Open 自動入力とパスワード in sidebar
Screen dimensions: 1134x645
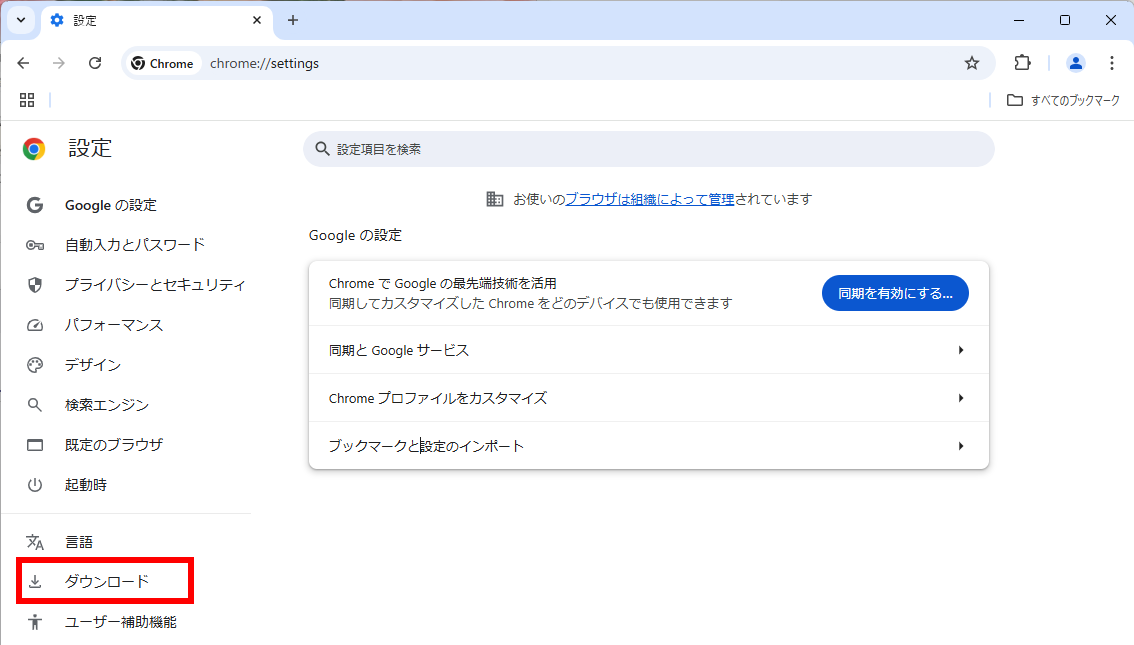[x=135, y=245]
